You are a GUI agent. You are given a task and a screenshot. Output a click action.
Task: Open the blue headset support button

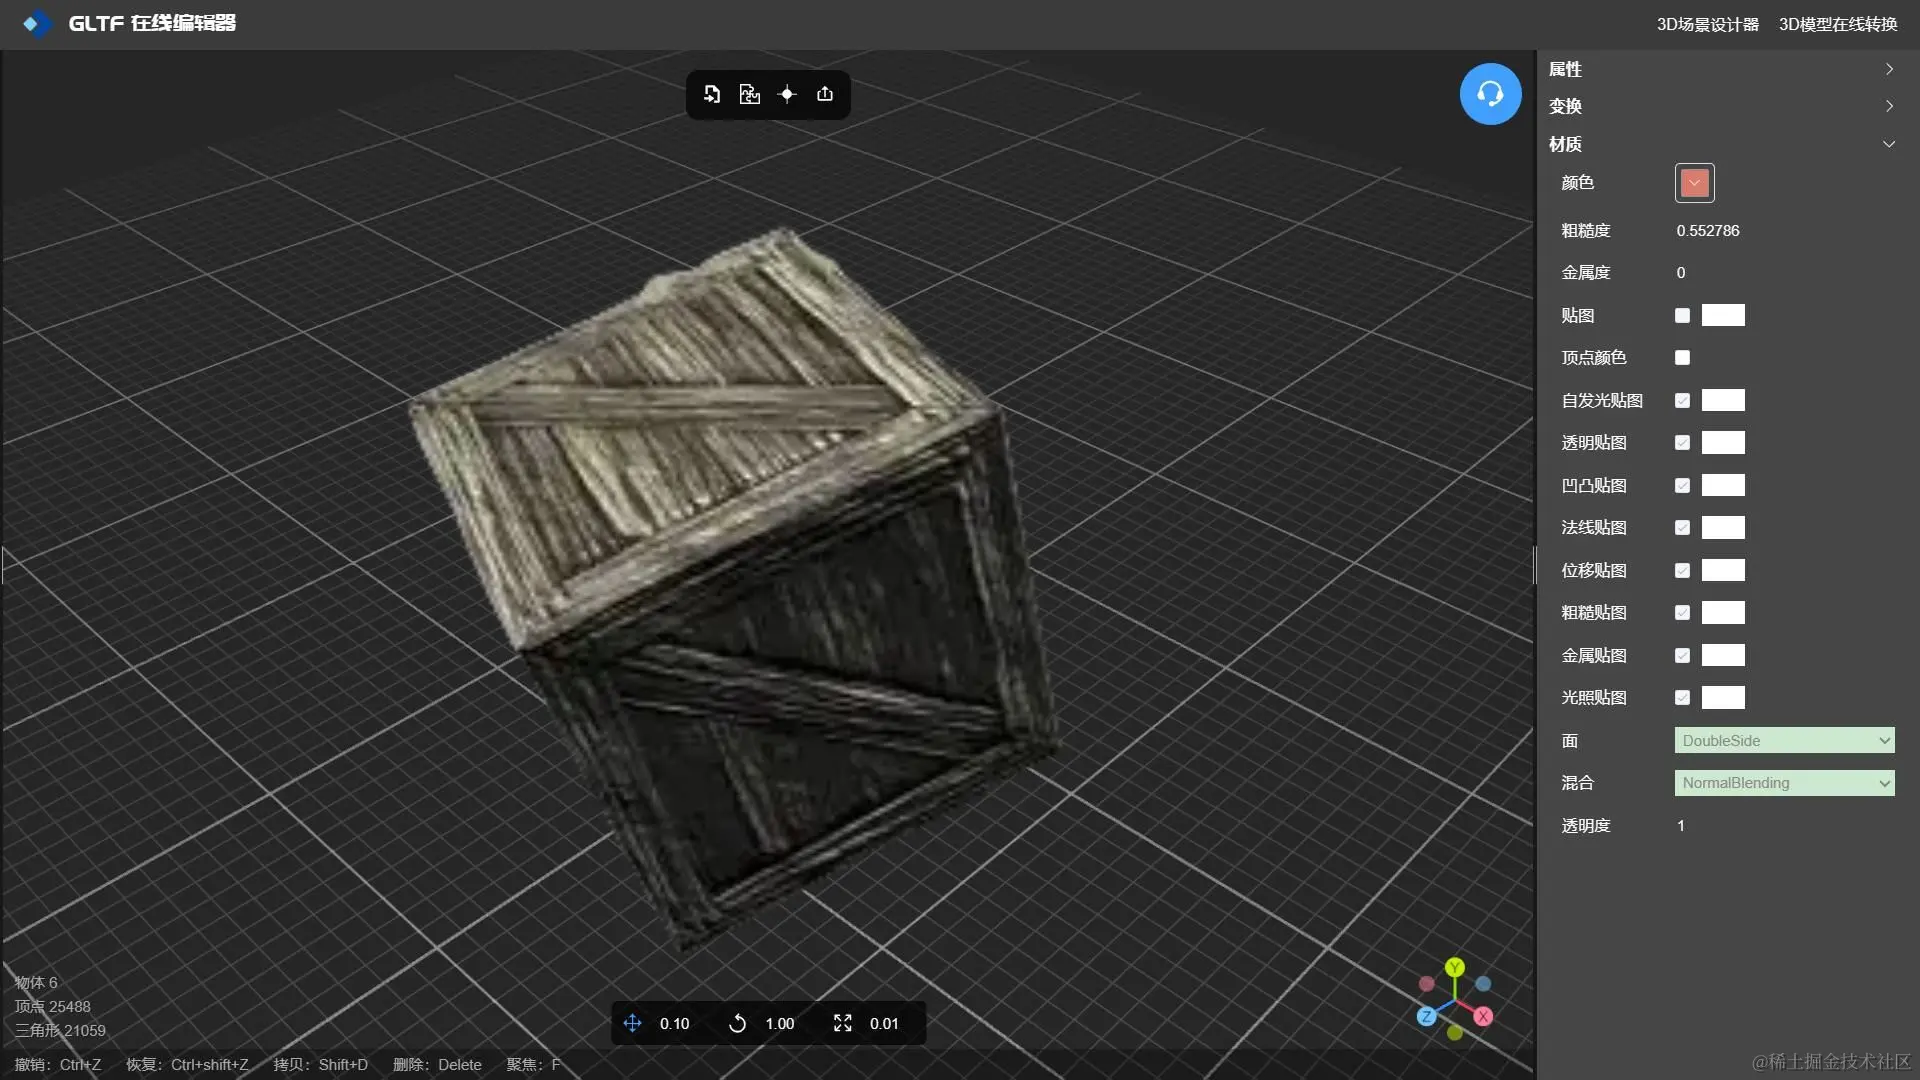point(1490,94)
